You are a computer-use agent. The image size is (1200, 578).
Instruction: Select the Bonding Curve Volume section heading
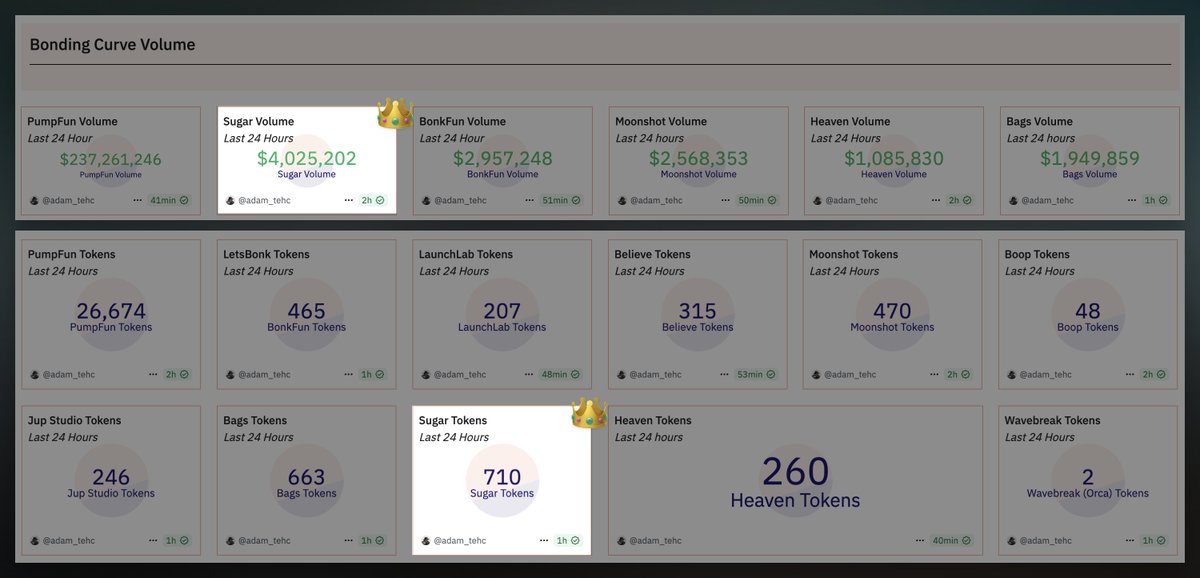coord(112,45)
